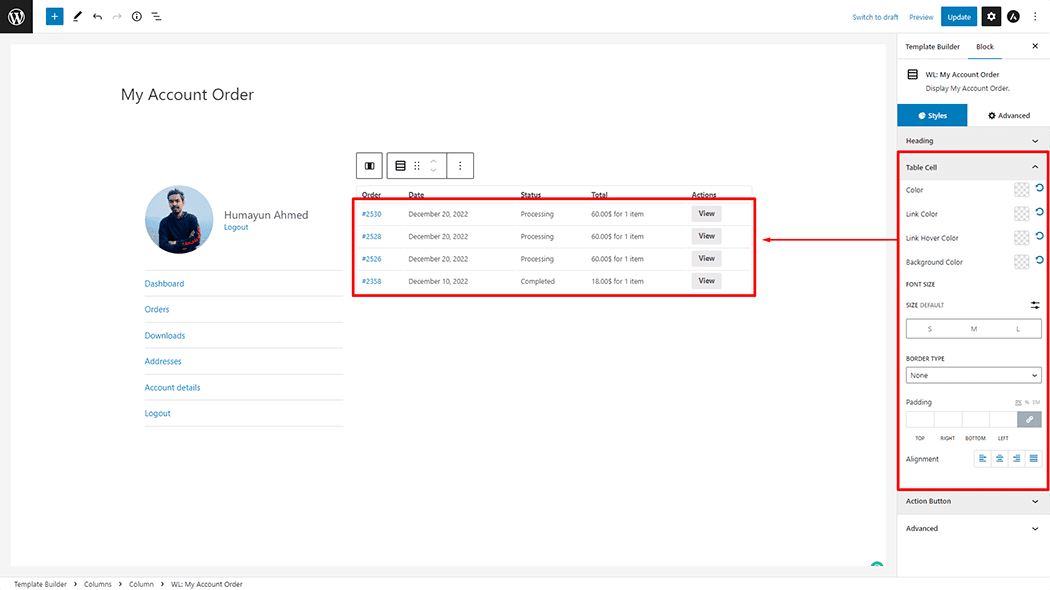Click the document Details info icon

(137, 16)
